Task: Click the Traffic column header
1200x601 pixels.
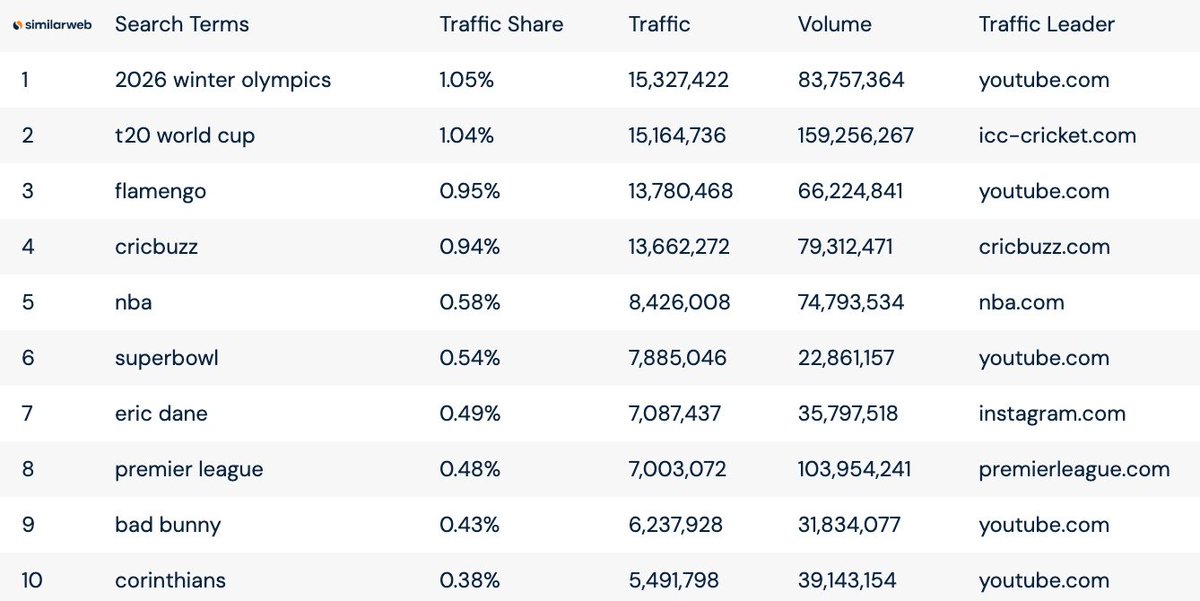Action: [659, 25]
